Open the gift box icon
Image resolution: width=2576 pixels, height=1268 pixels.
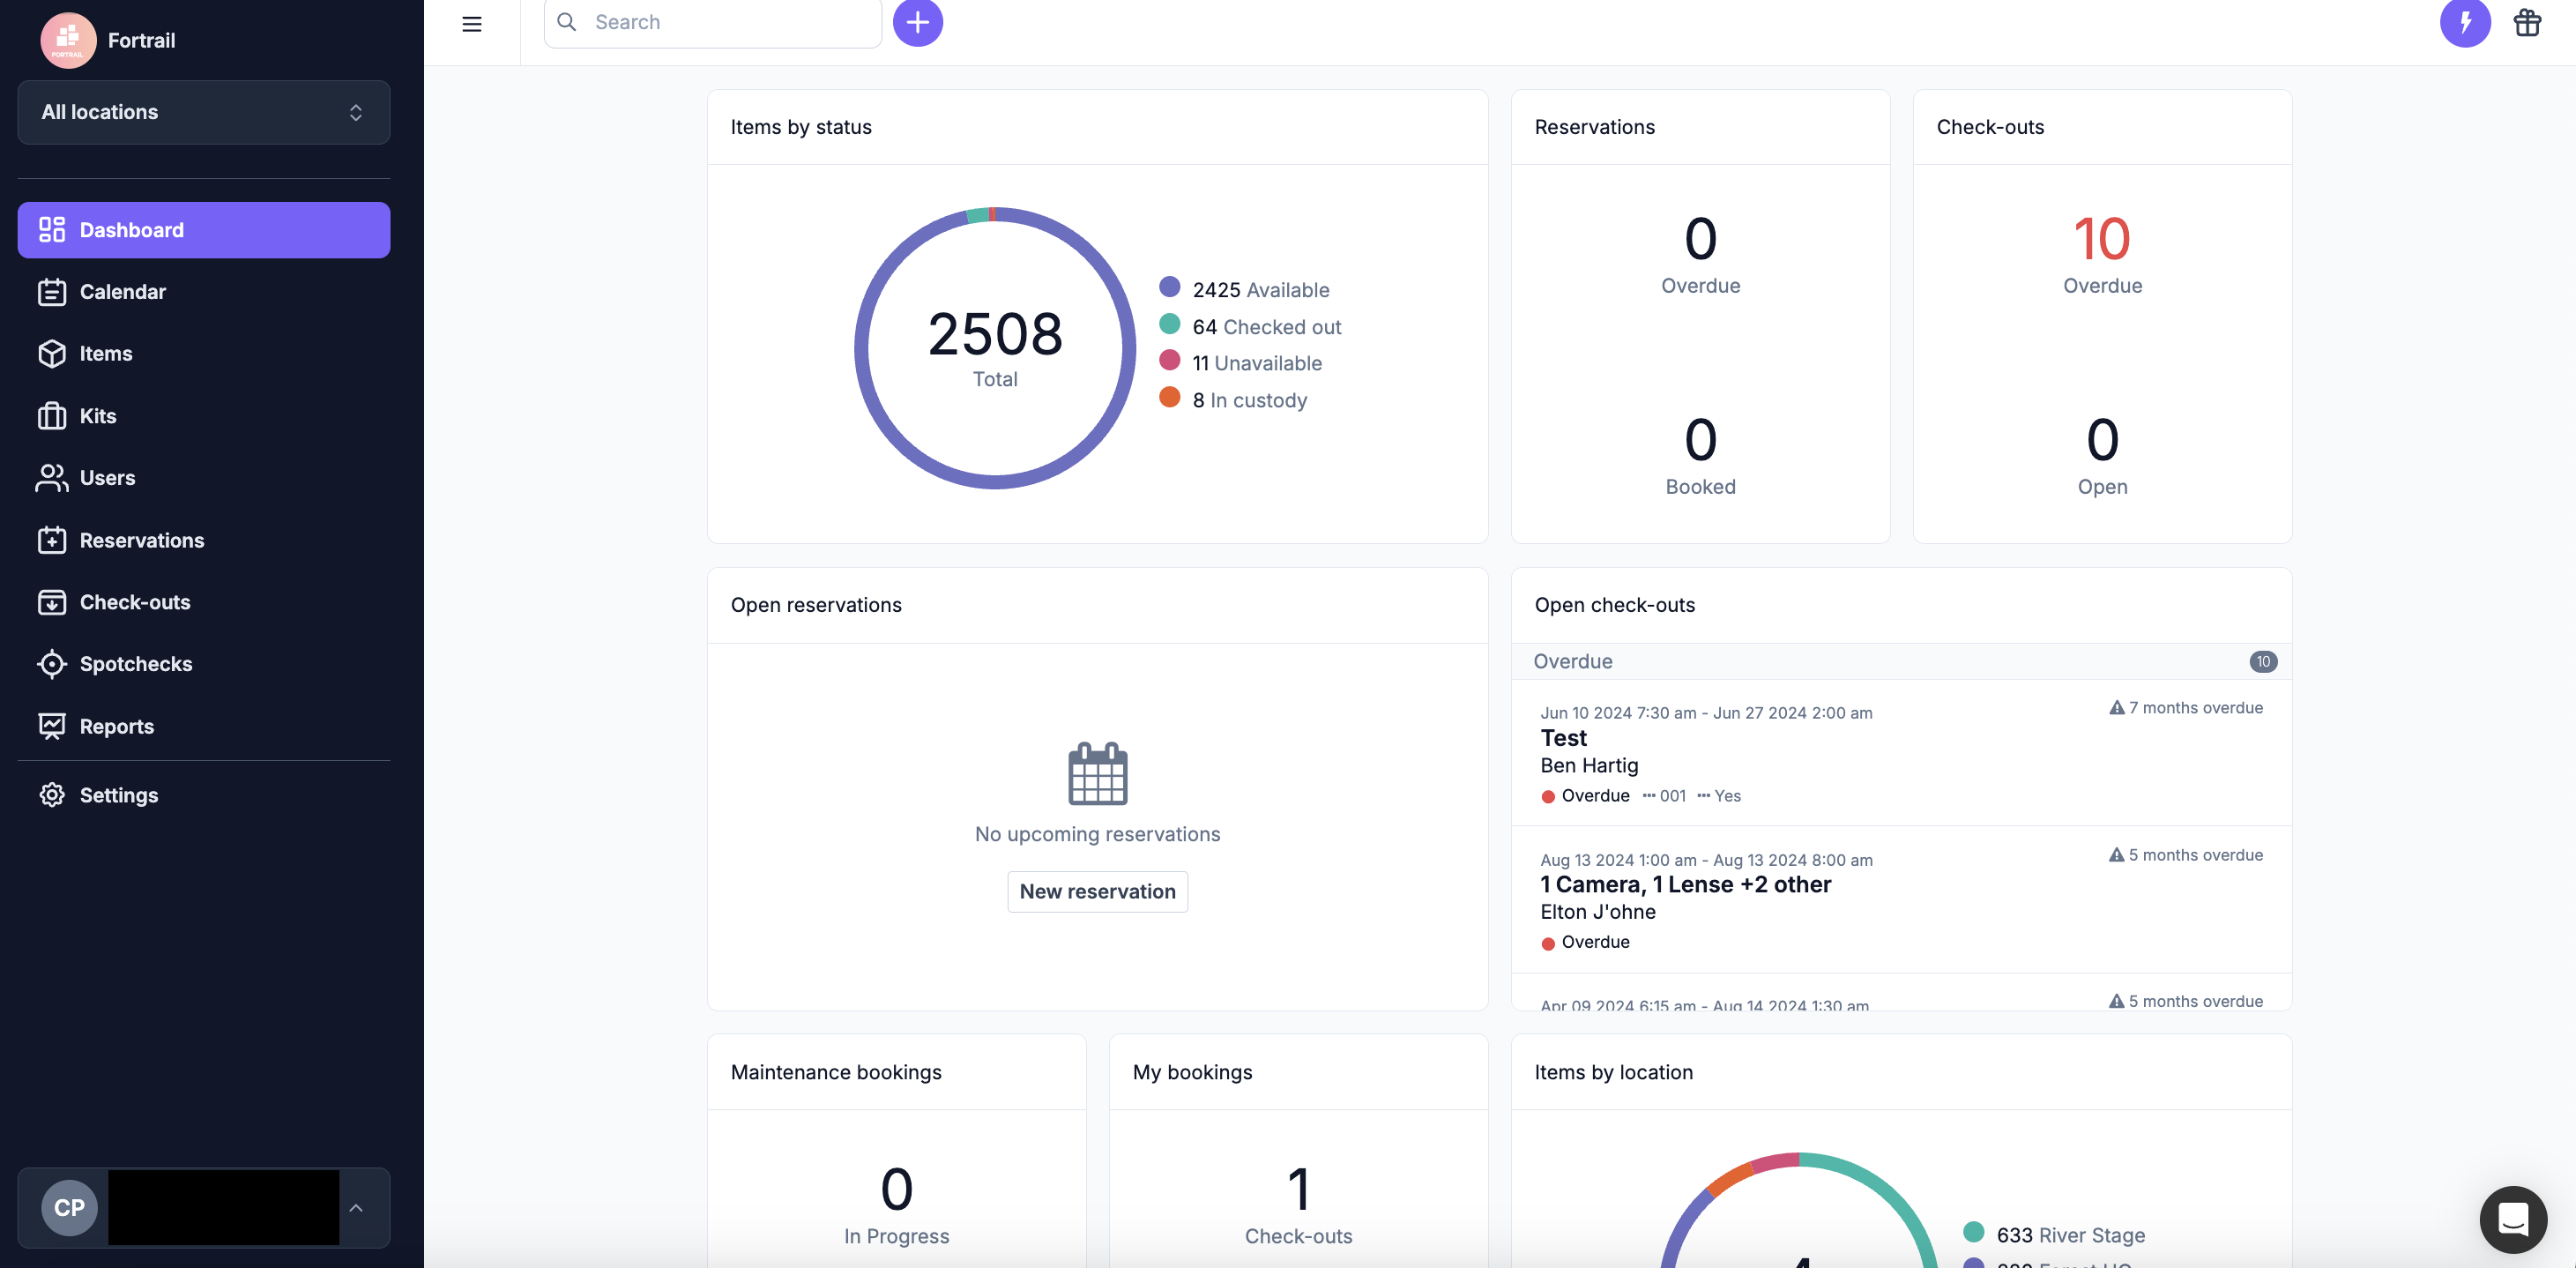2527,22
